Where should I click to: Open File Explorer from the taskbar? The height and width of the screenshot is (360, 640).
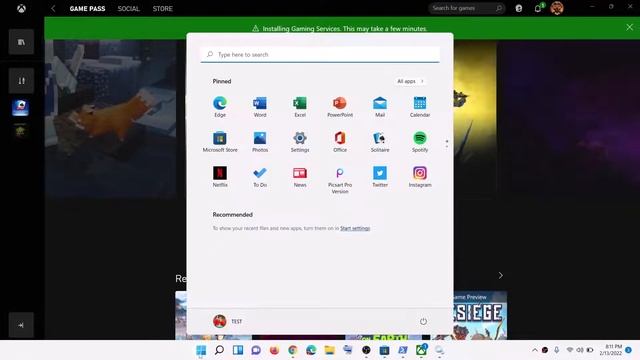(329, 350)
